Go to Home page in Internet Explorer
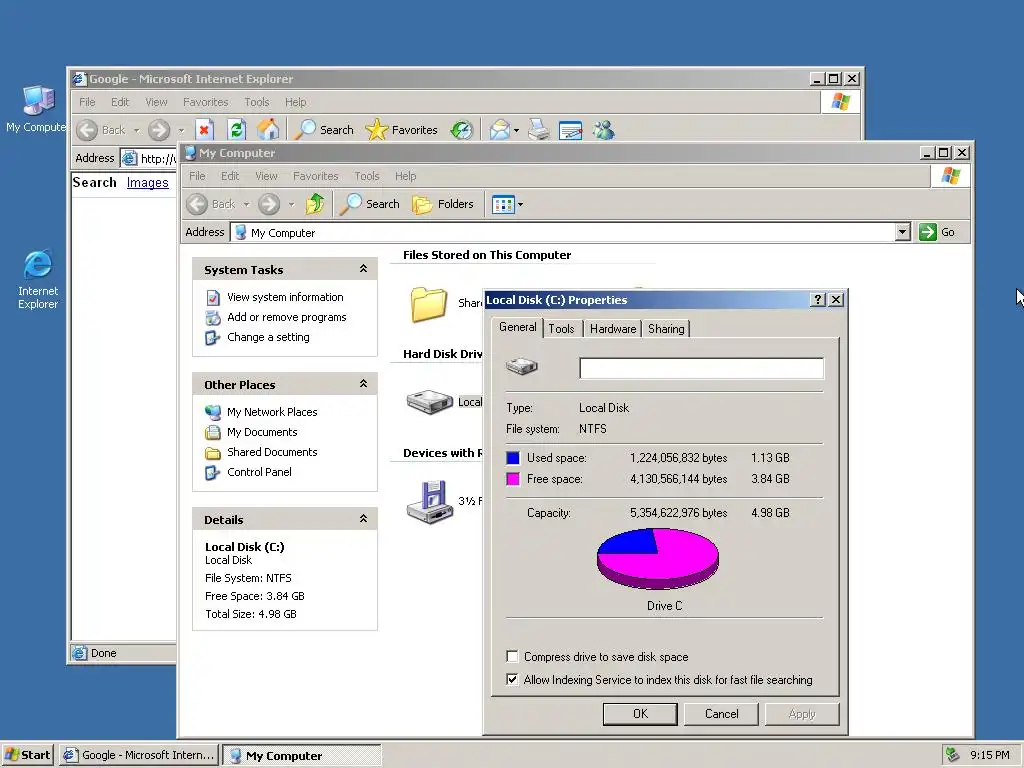This screenshot has height=768, width=1024. coord(268,129)
